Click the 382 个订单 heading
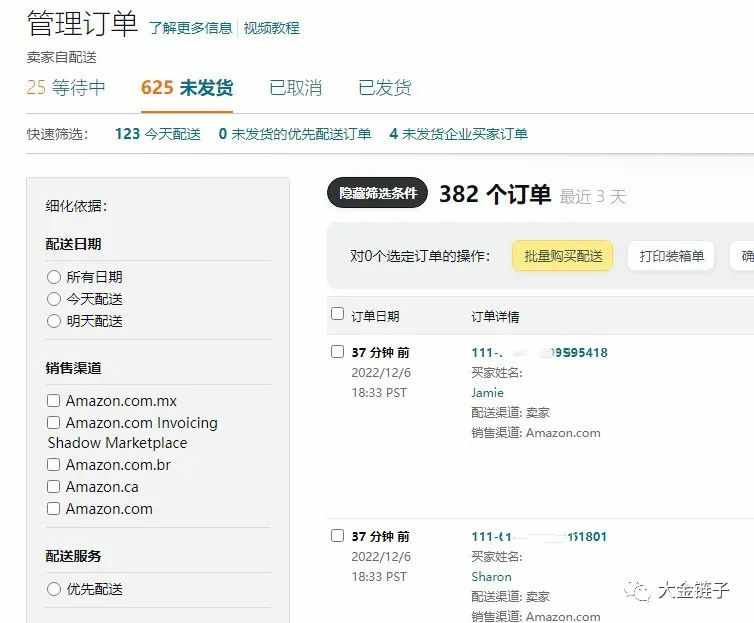 click(x=495, y=195)
